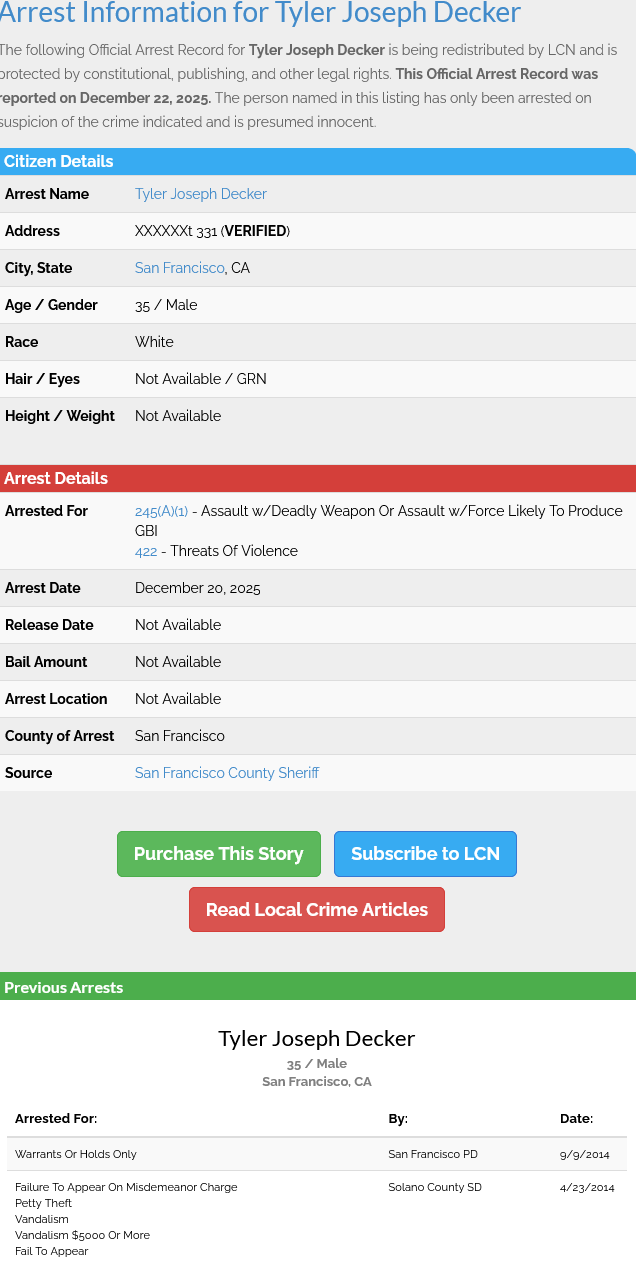
Task: Click the 9/9/2014 arrest date
Action: 584,1154
